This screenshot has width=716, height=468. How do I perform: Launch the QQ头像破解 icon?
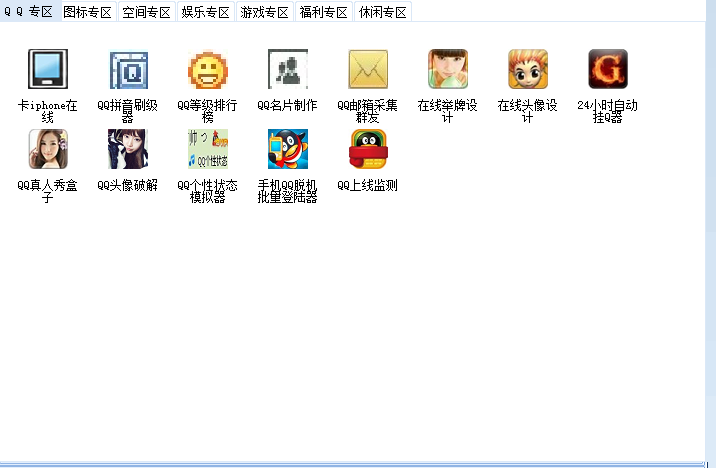(x=128, y=149)
